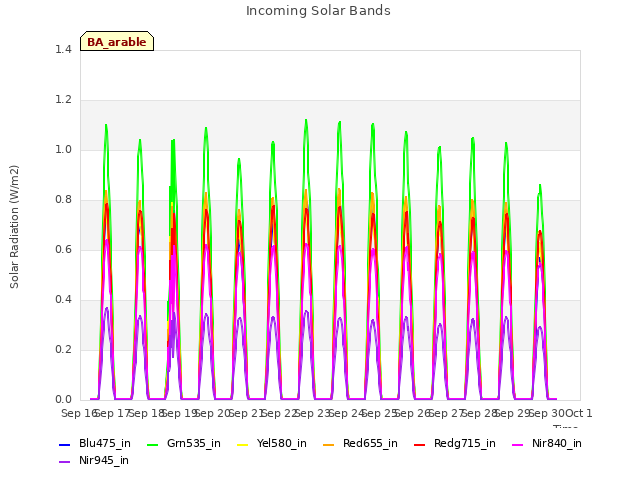Click the Oct 1 x-axis date label
The image size is (640, 480).
579,413
